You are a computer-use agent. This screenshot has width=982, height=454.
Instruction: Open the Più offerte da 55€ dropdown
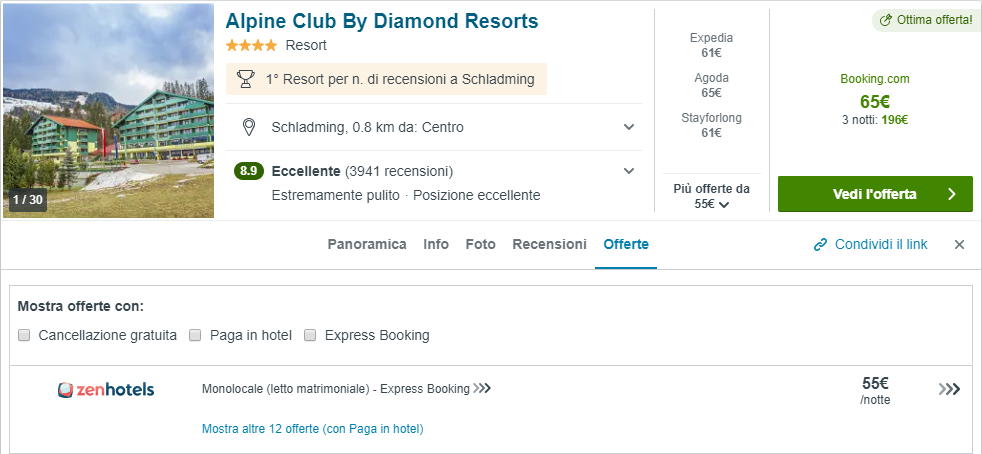tap(712, 196)
